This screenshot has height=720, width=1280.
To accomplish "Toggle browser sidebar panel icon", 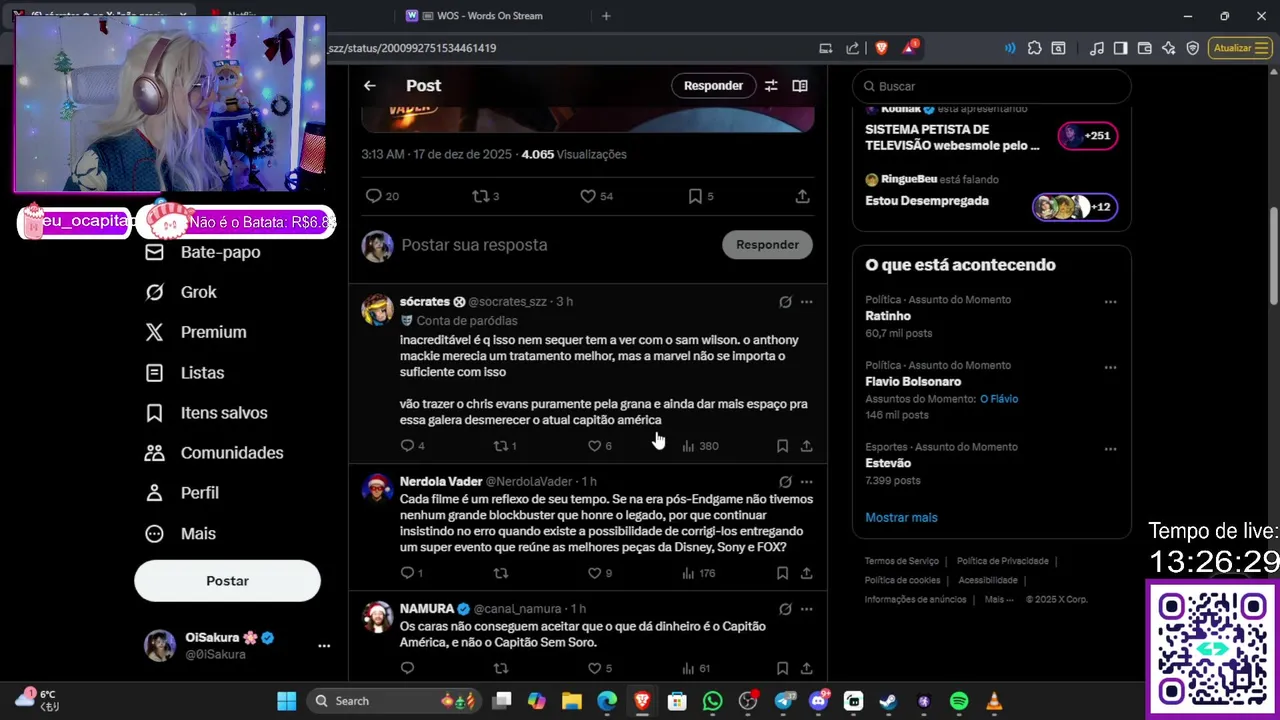I will [x=1120, y=48].
